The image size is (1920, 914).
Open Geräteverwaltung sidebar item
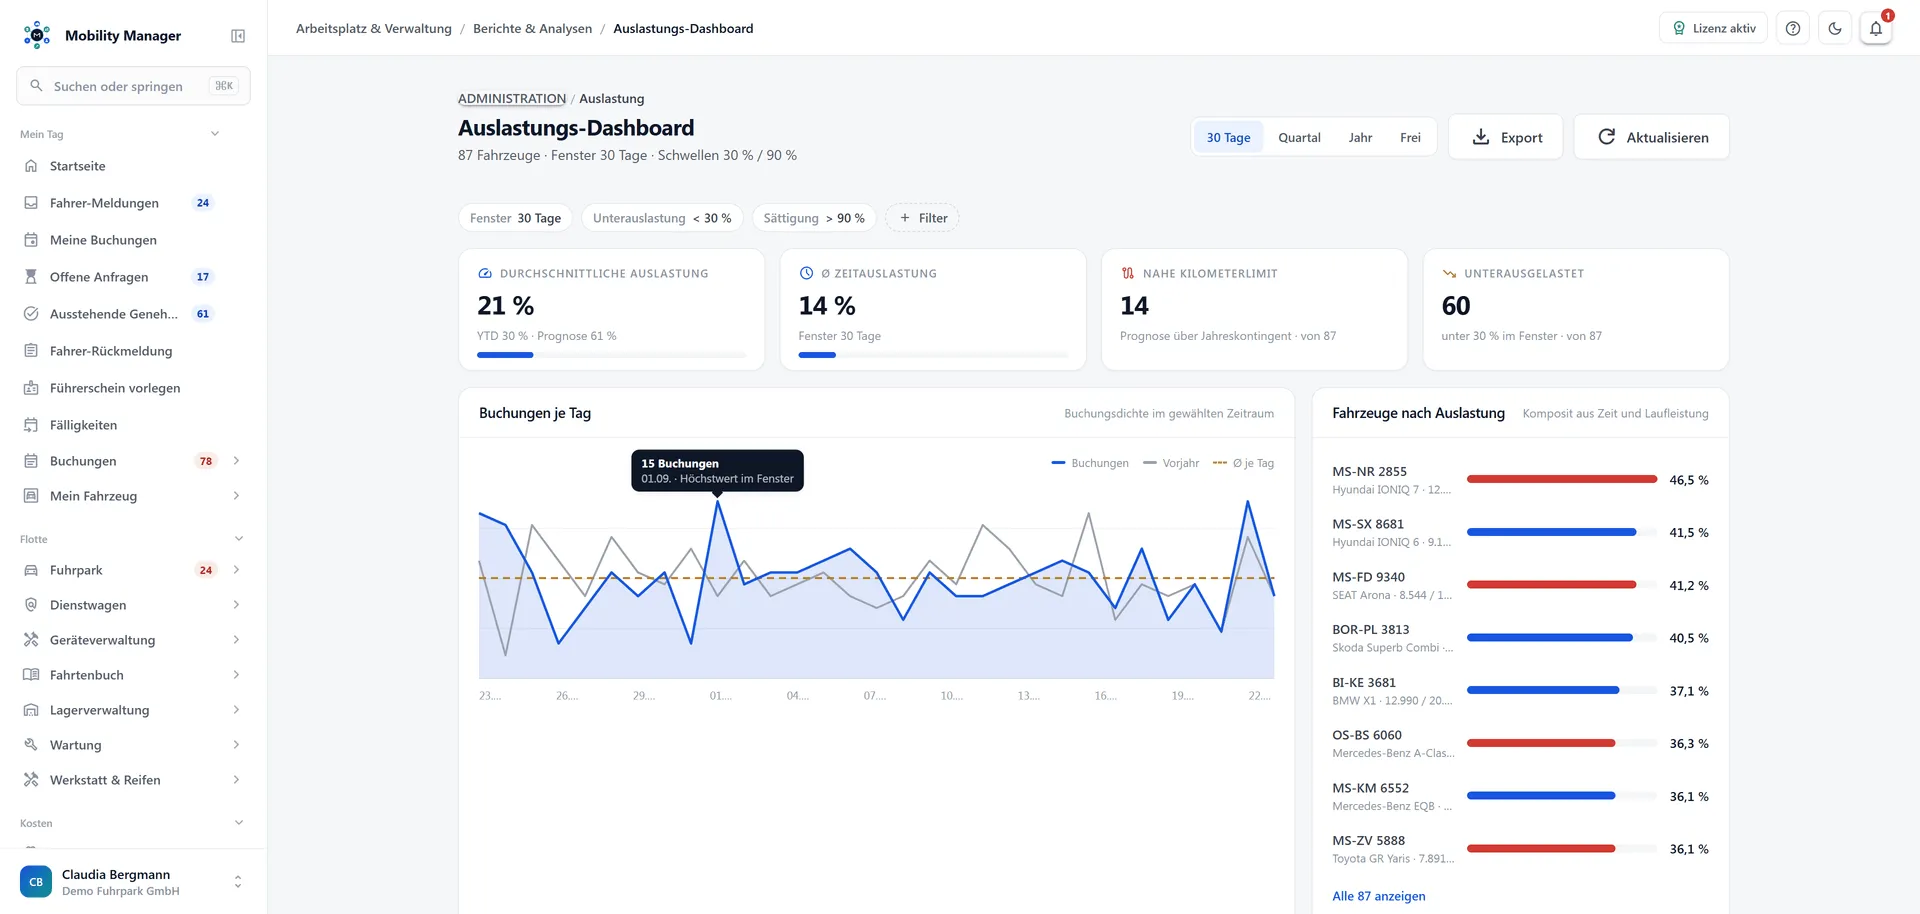[x=133, y=640]
